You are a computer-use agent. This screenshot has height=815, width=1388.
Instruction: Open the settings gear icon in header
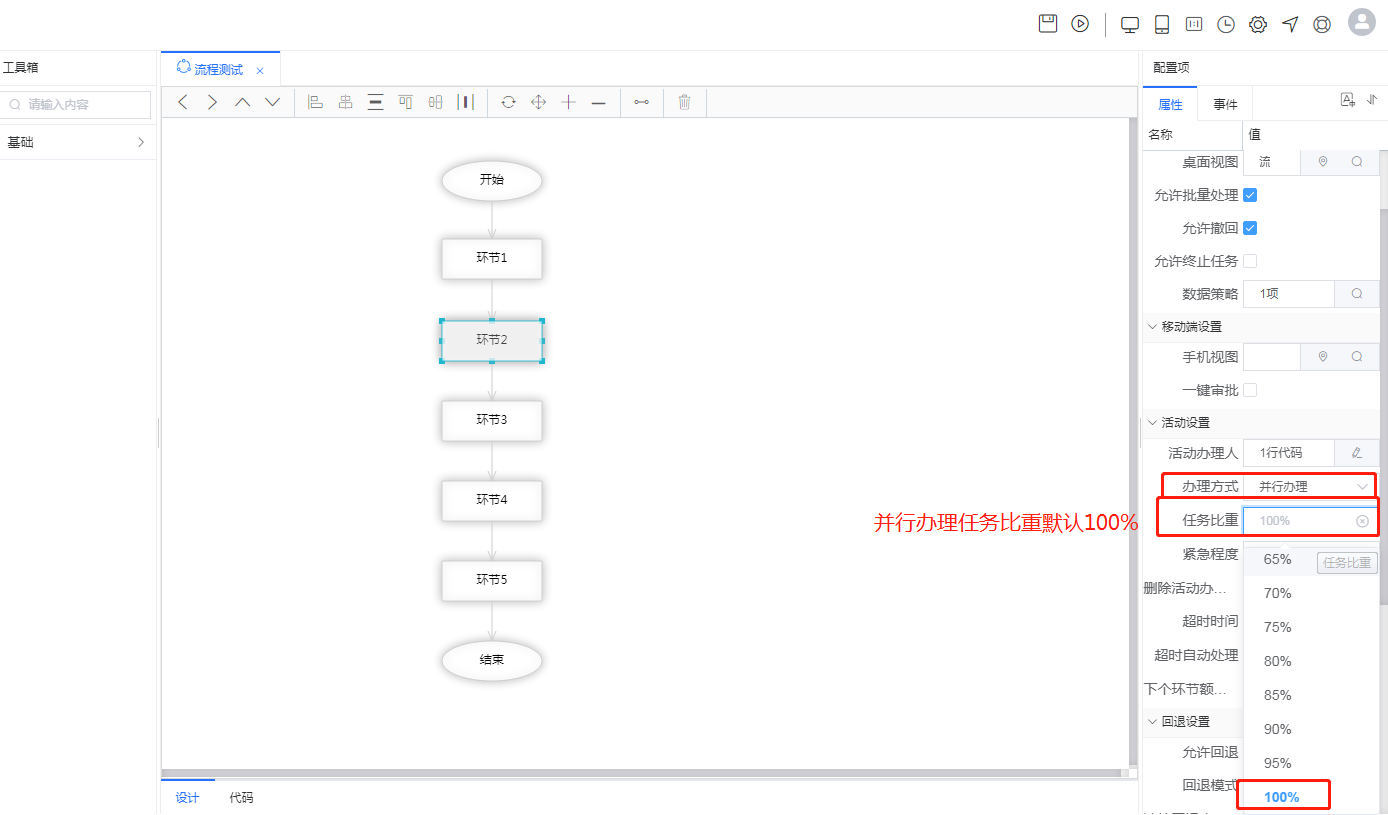(1258, 25)
